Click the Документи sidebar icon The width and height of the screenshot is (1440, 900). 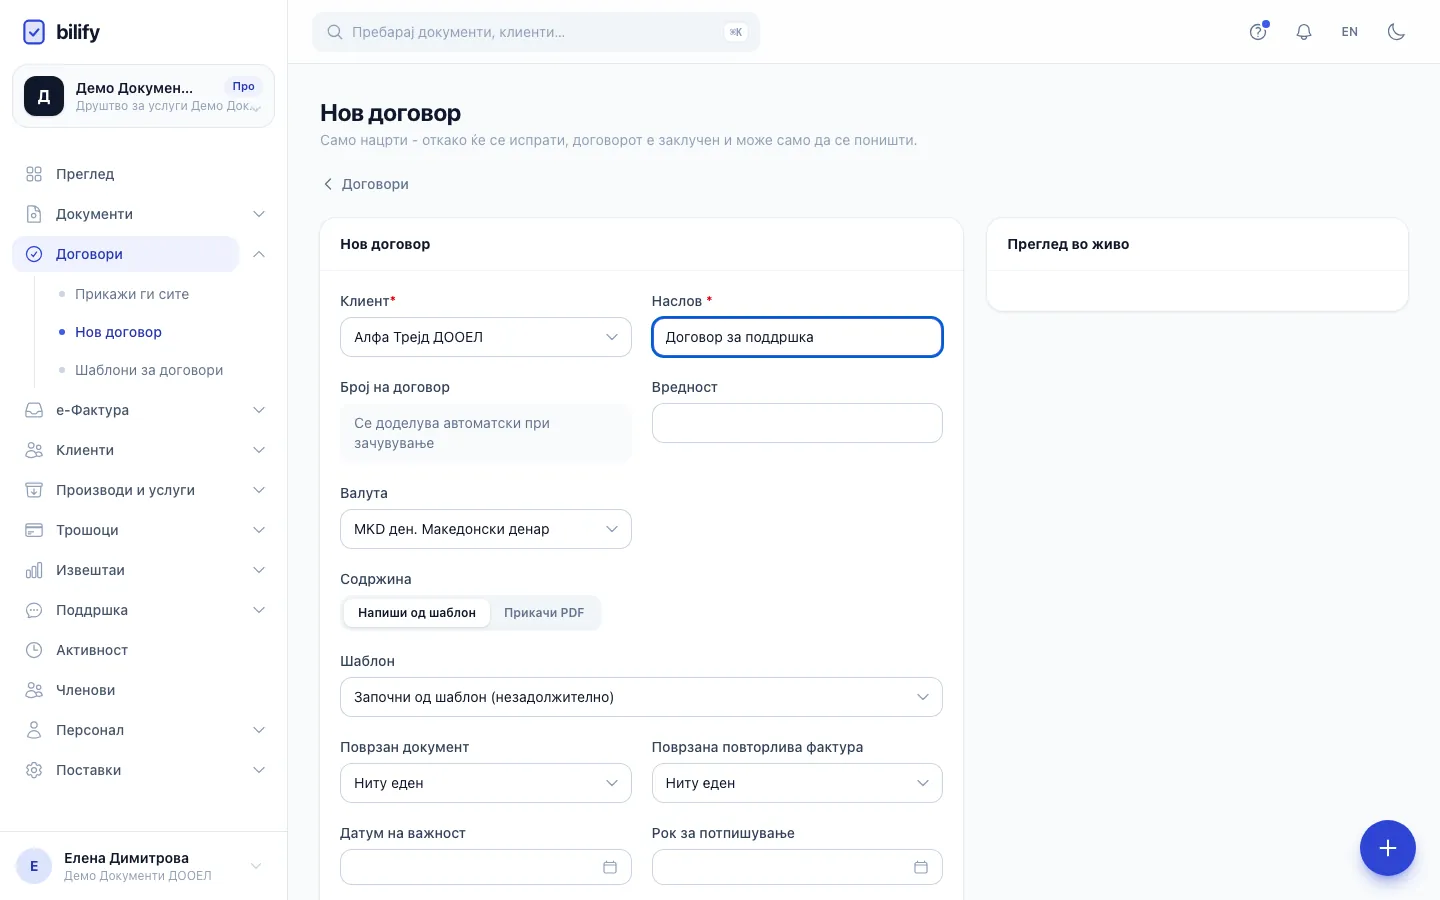[34, 214]
